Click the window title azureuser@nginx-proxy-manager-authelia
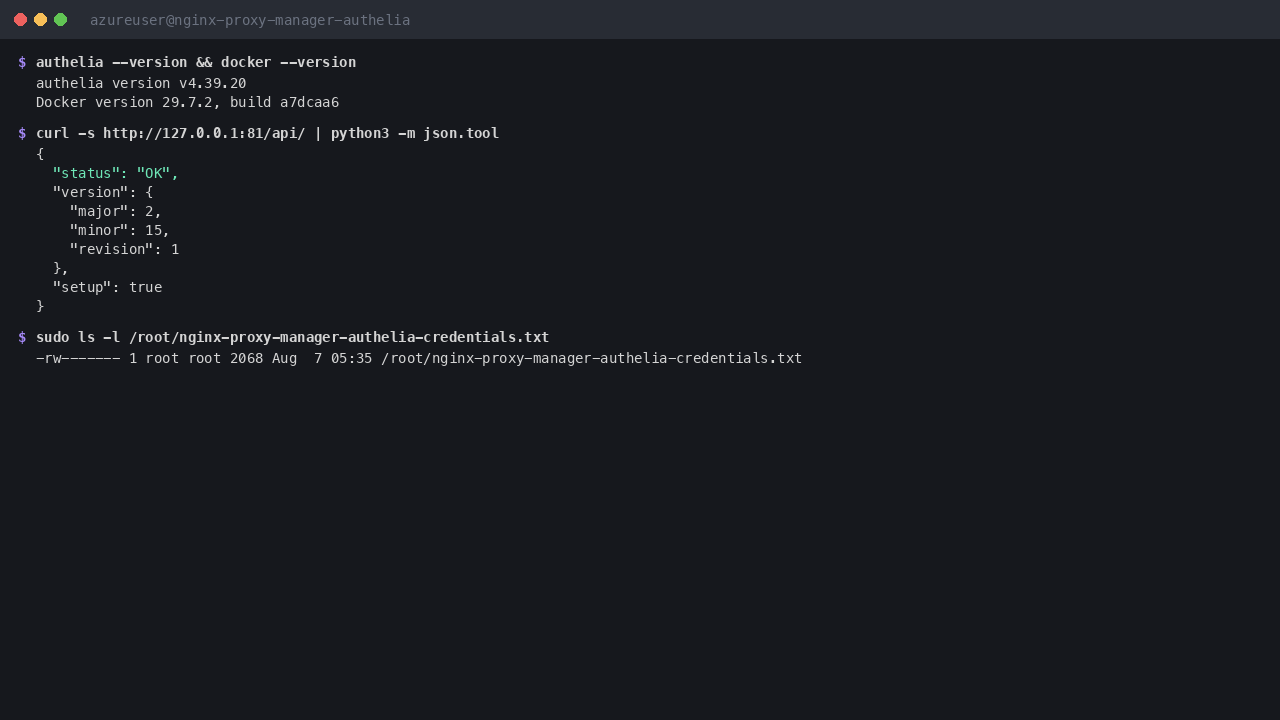This screenshot has width=1280, height=720. (x=250, y=20)
